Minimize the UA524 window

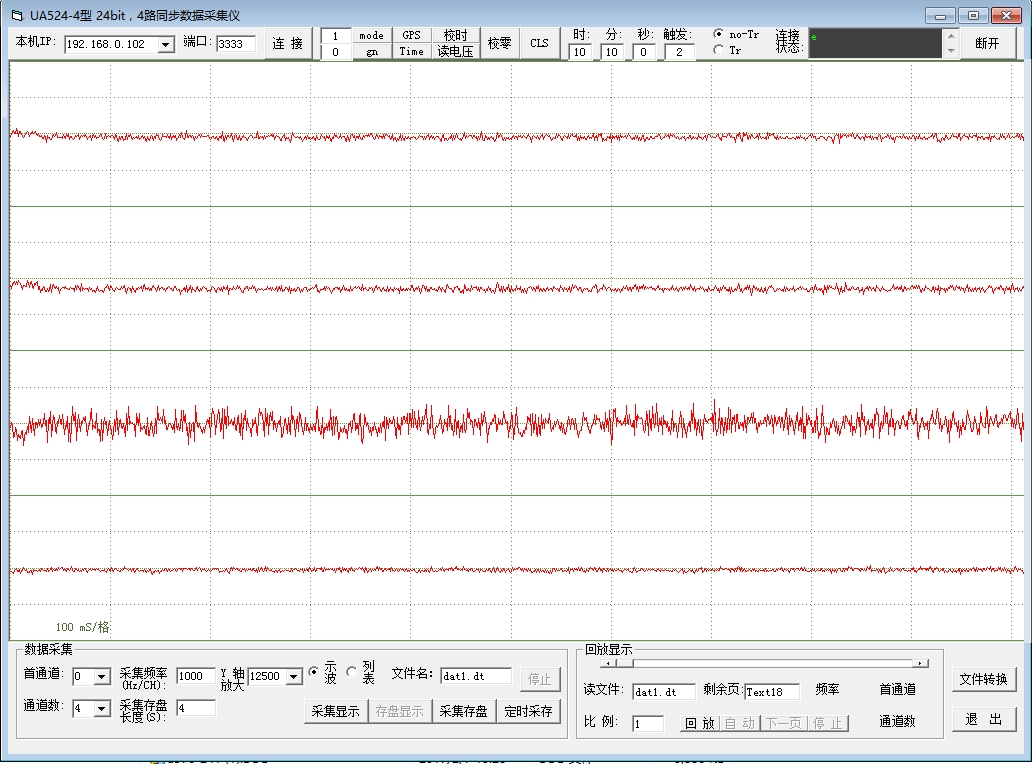tap(941, 15)
